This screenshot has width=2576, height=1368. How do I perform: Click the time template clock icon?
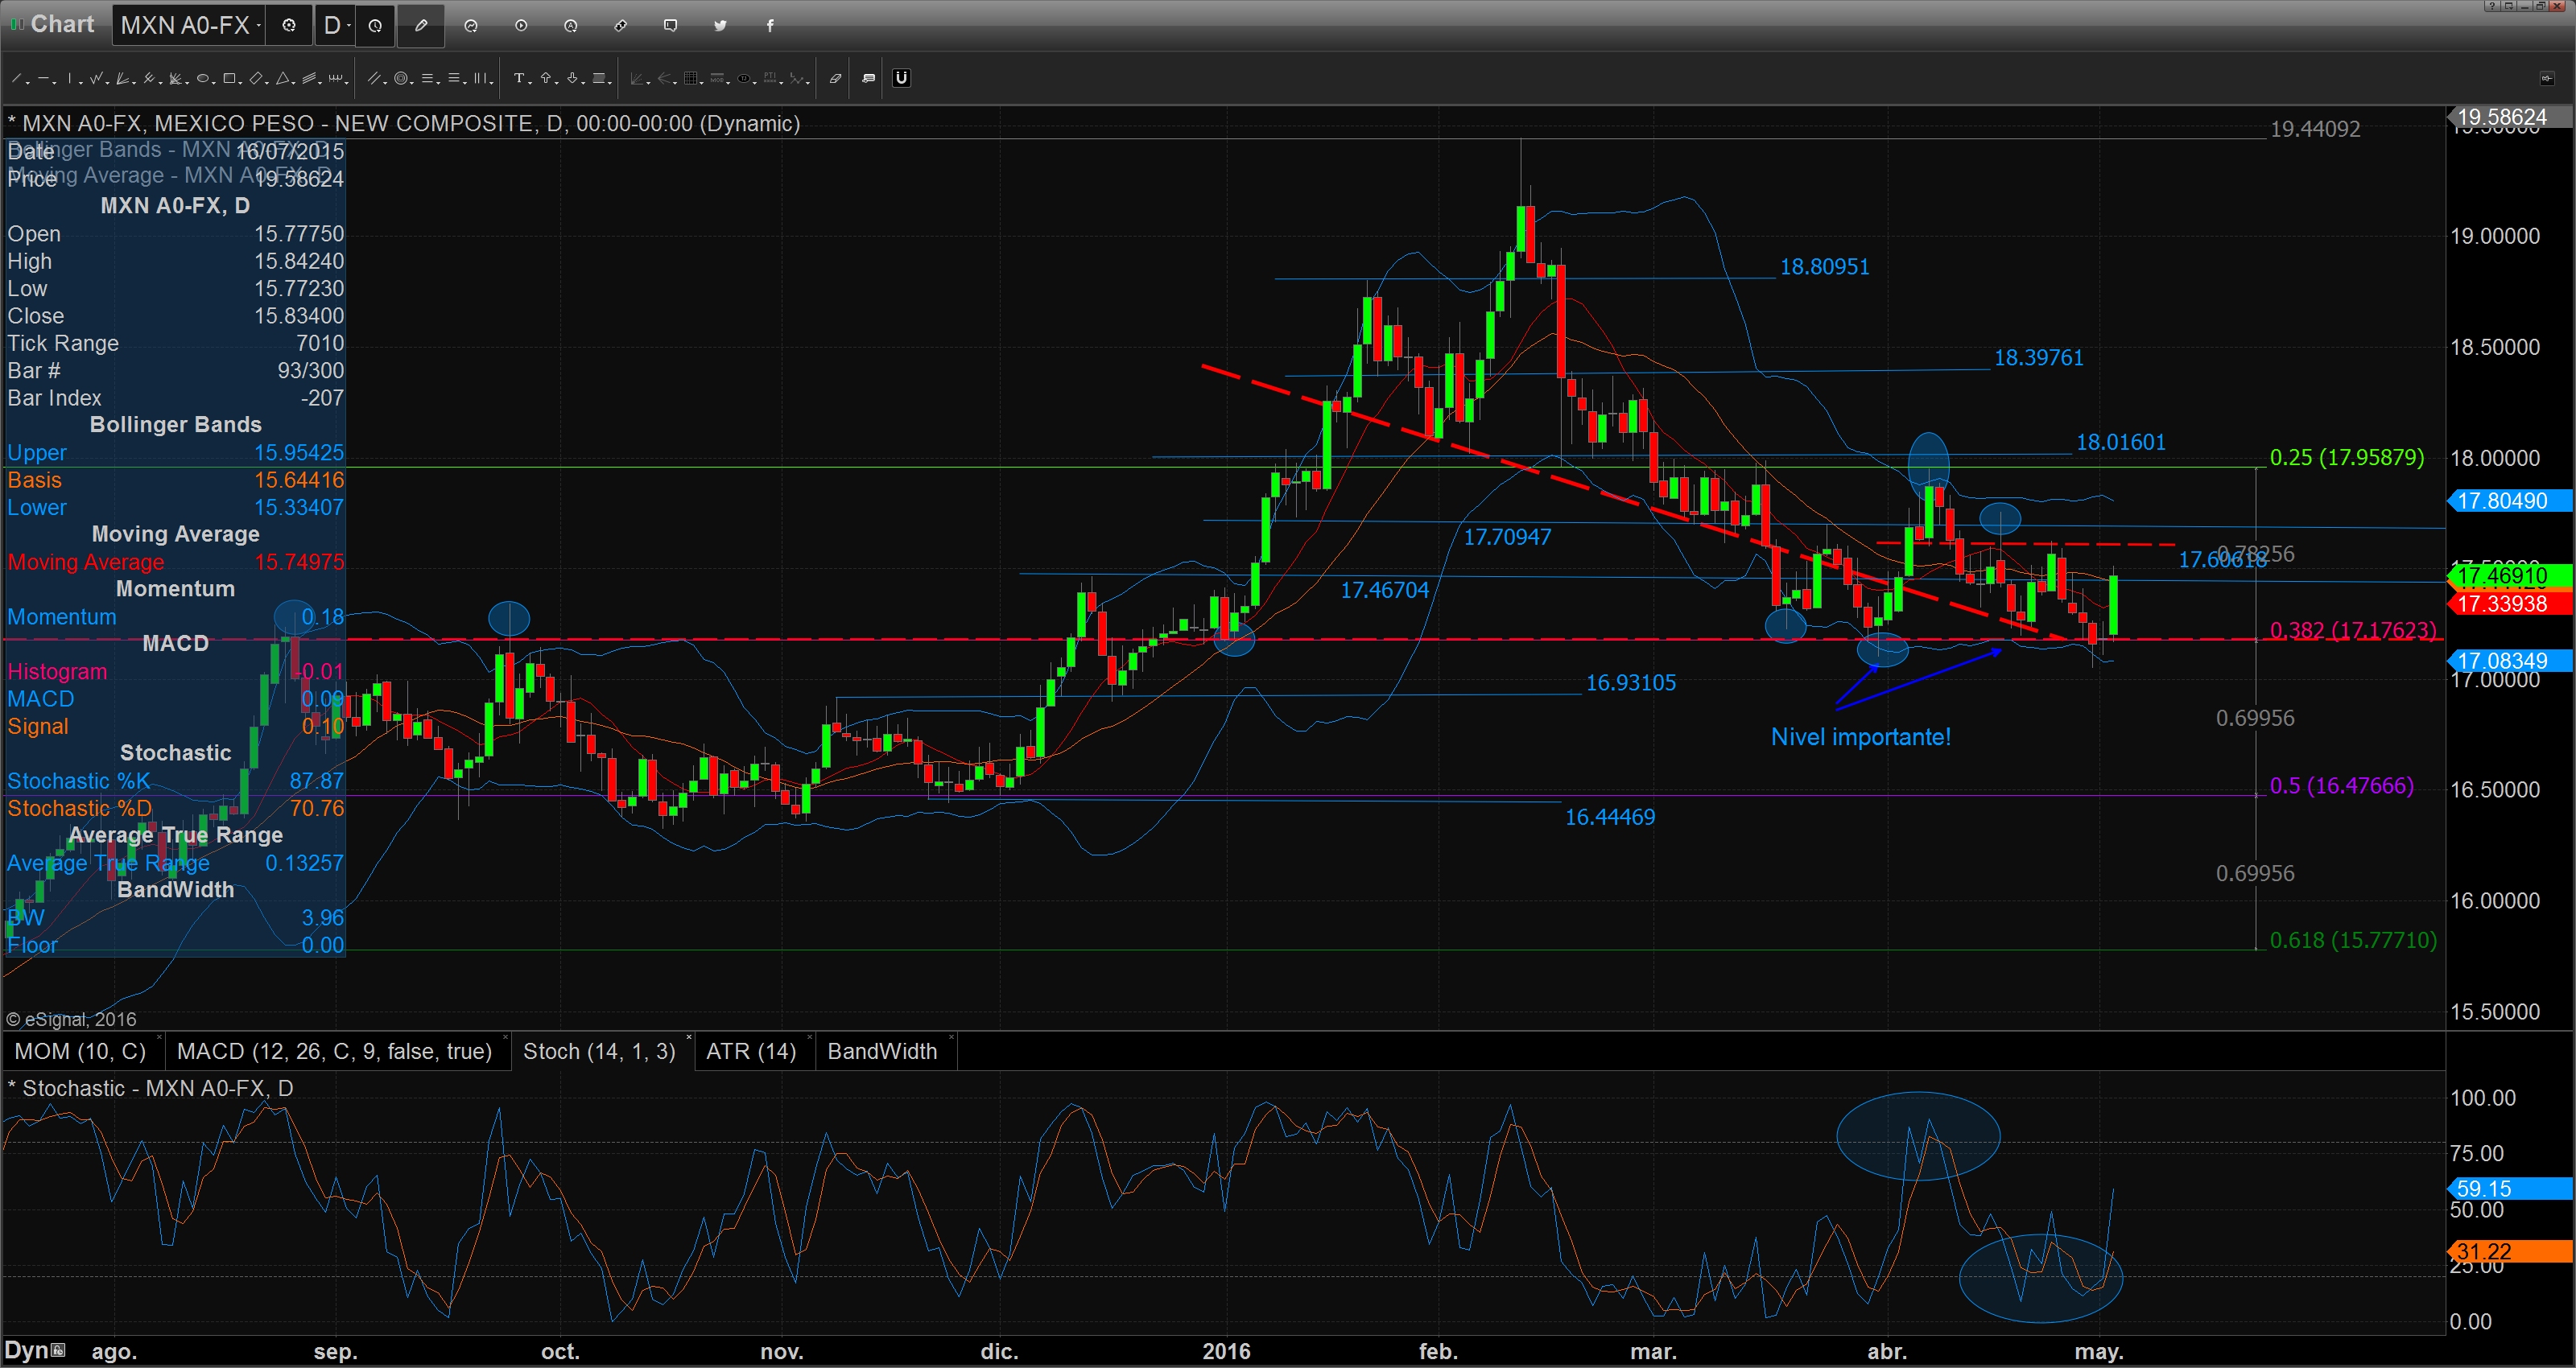[375, 25]
